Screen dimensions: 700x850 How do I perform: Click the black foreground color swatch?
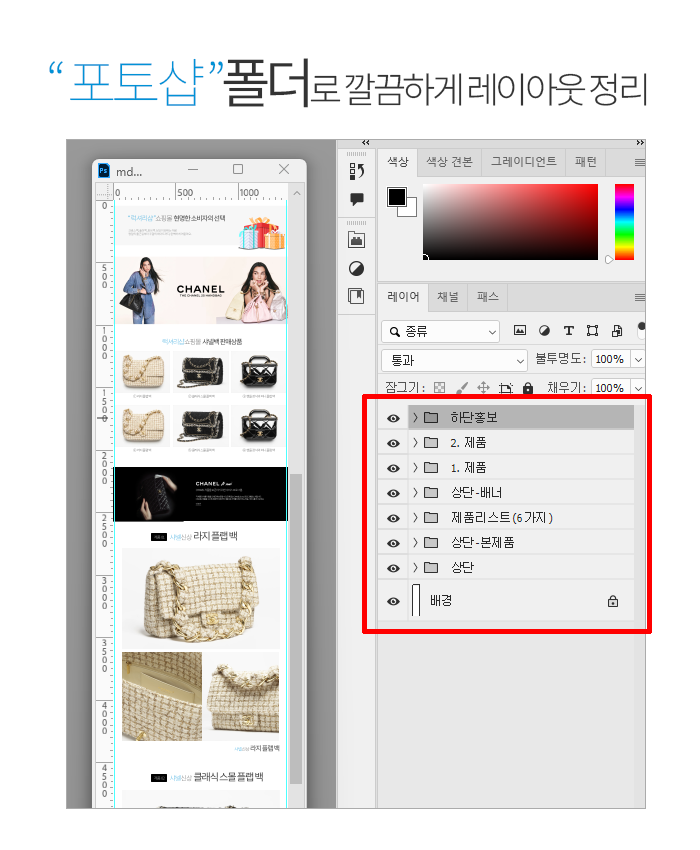click(x=396, y=197)
